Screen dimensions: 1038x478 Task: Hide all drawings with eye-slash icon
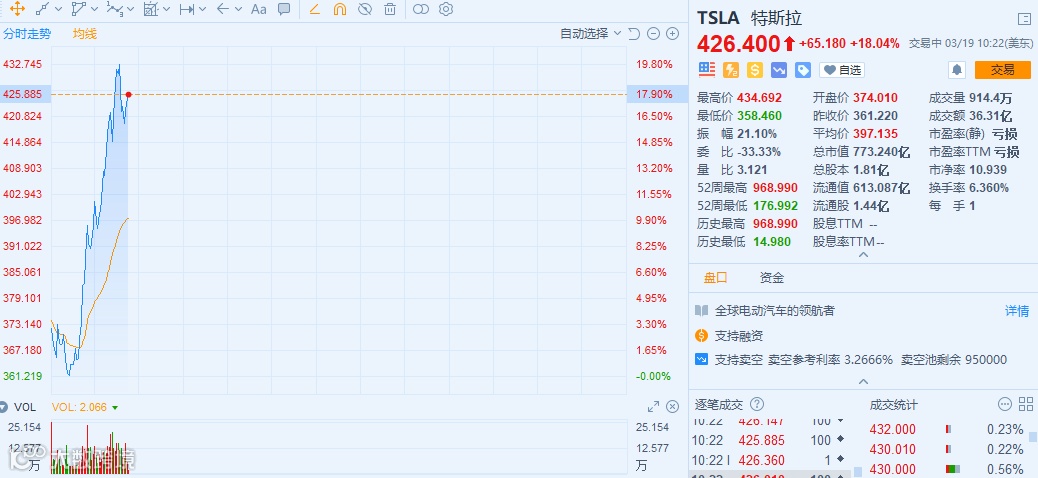point(365,9)
